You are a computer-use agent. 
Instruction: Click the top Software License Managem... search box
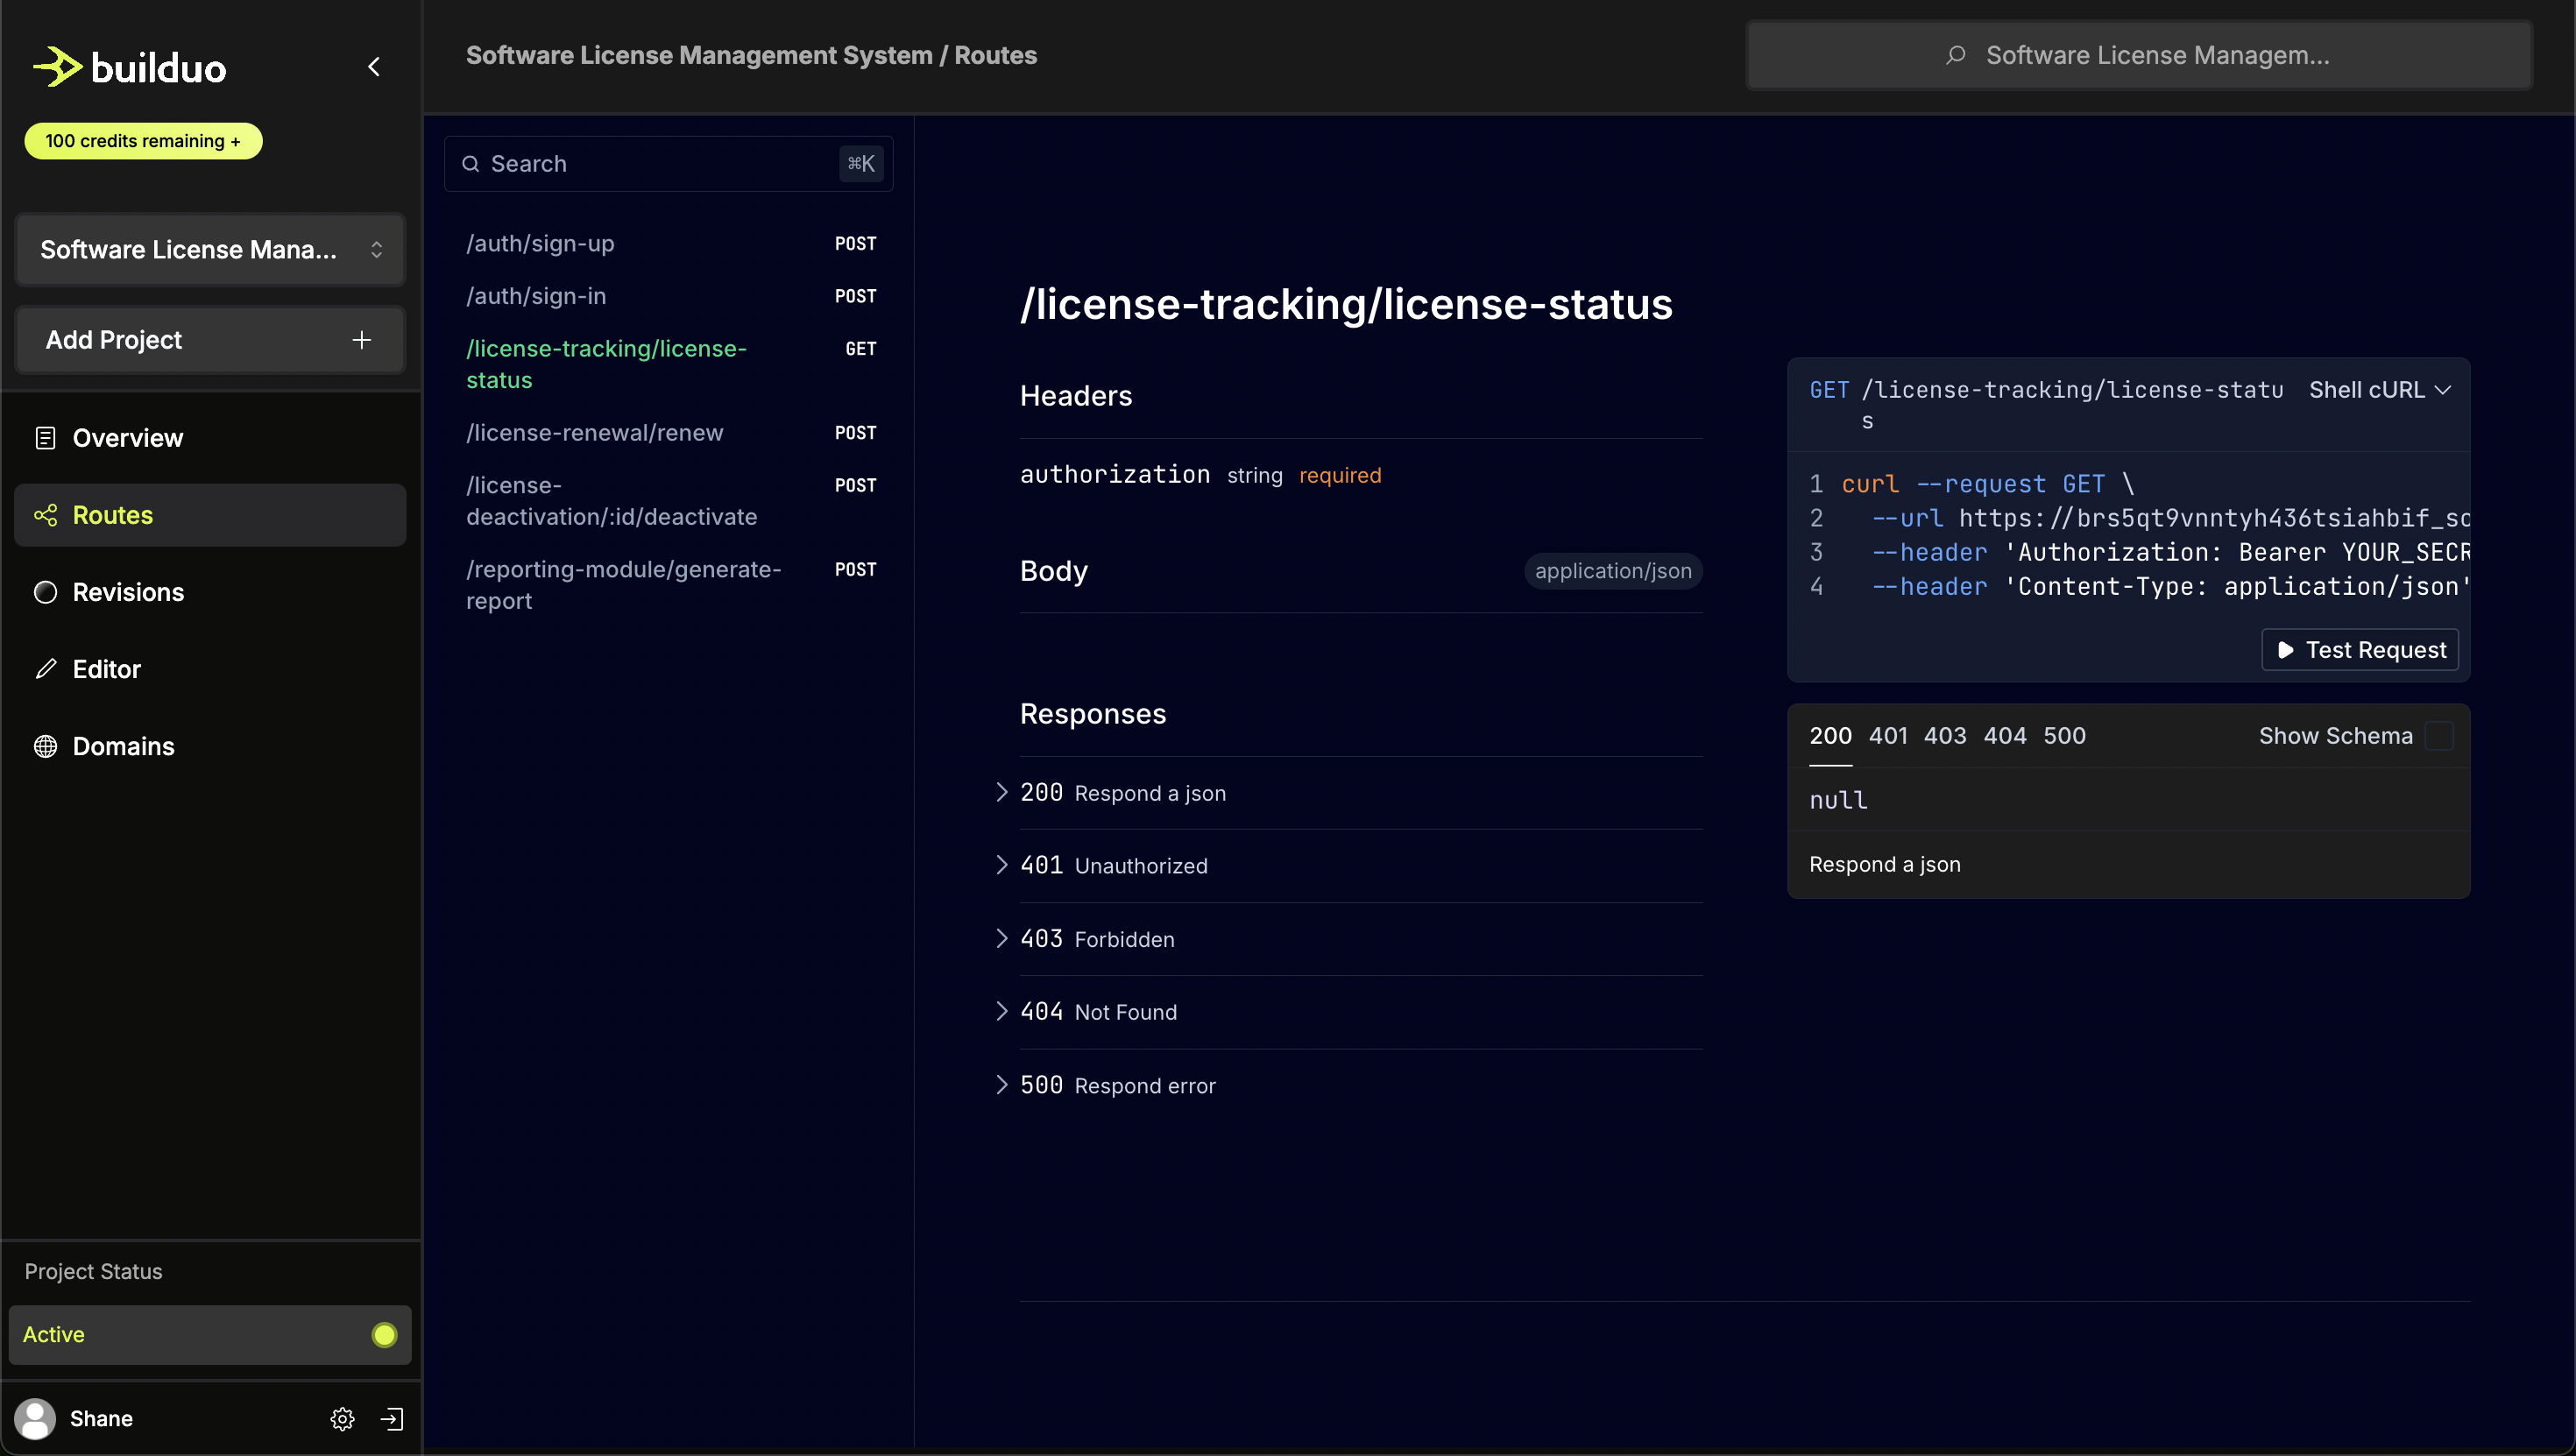[2139, 55]
